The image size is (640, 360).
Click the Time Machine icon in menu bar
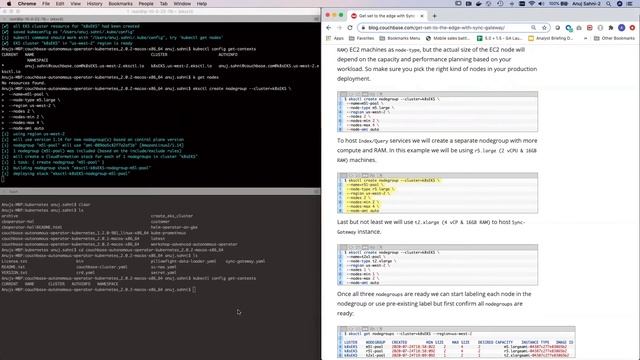(x=500, y=4)
